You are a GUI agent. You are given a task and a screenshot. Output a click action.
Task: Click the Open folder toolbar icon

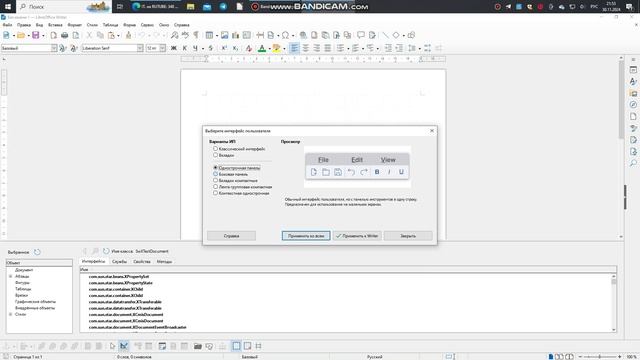point(21,36)
